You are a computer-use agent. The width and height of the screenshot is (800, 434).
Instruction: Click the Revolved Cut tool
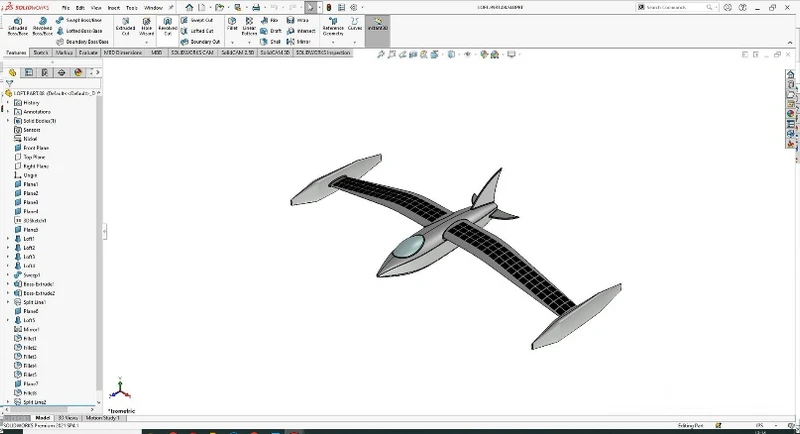pyautogui.click(x=167, y=27)
